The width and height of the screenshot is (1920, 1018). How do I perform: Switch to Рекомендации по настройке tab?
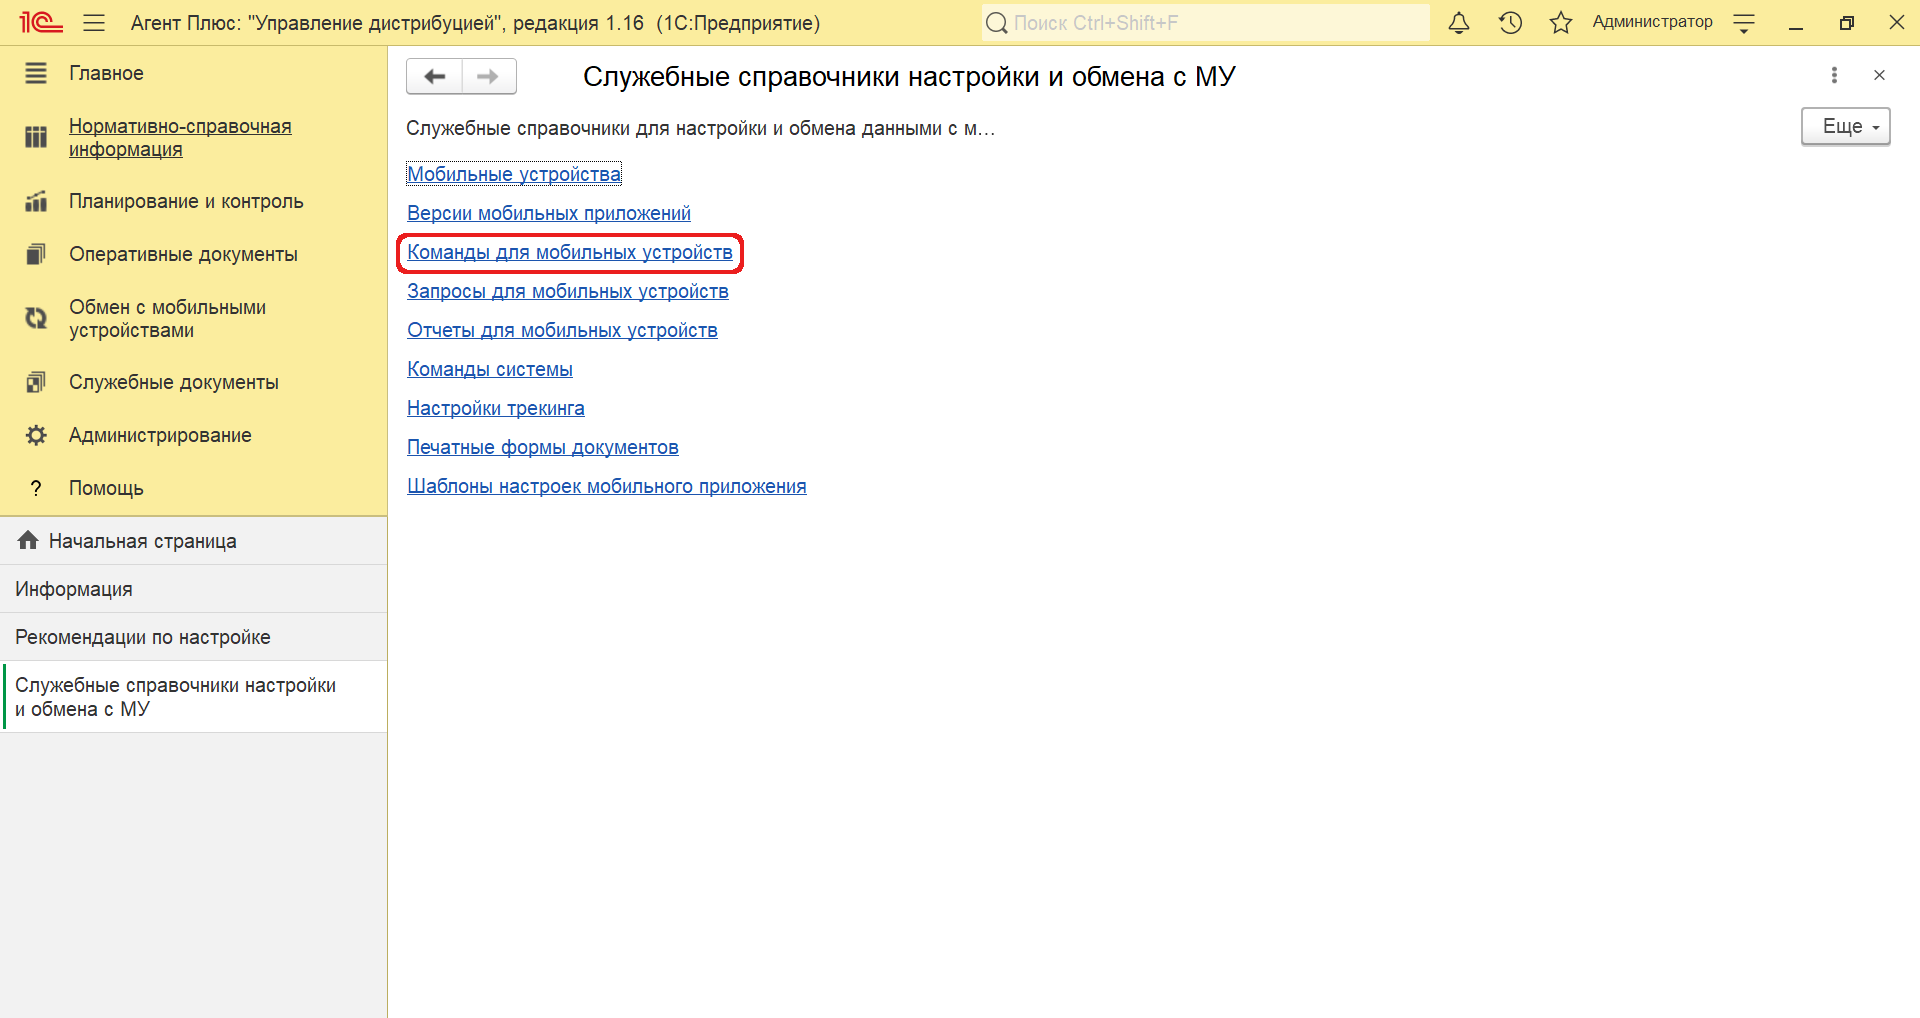pyautogui.click(x=142, y=637)
